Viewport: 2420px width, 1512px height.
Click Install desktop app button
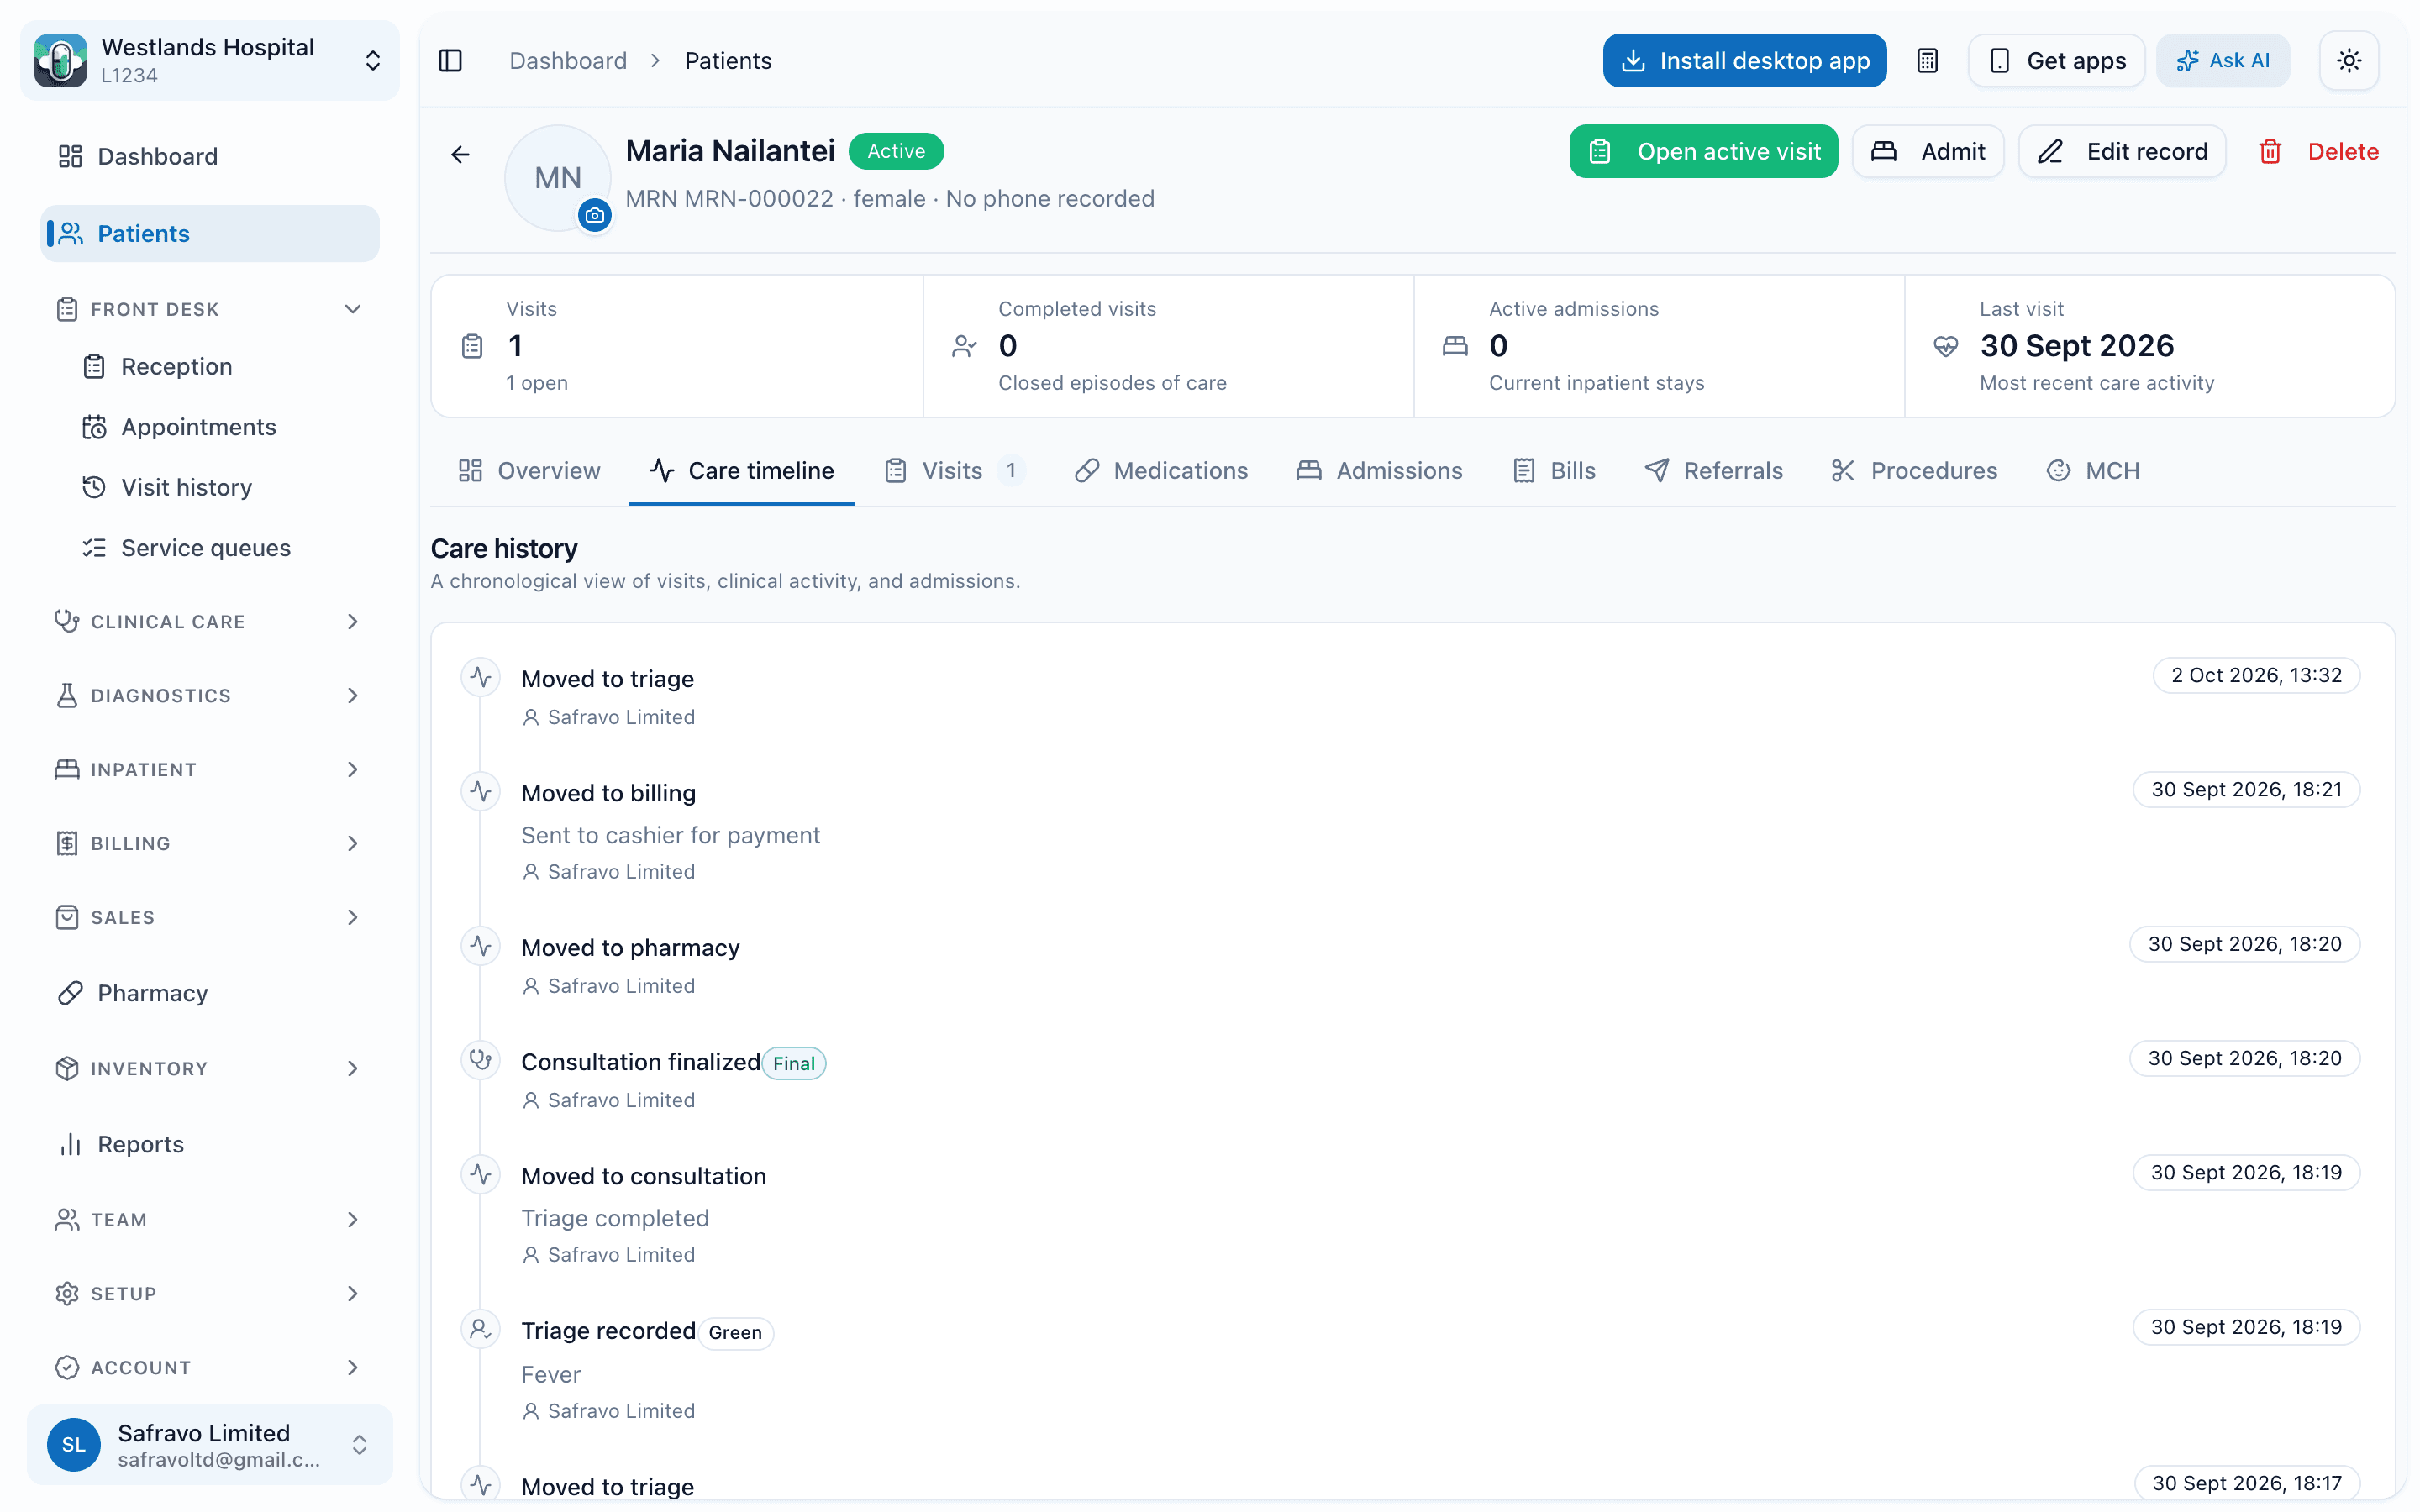pos(1744,61)
